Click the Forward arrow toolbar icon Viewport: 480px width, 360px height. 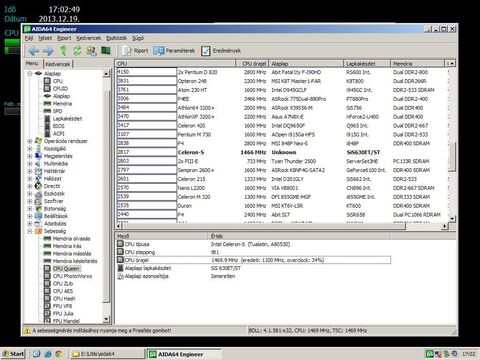pyautogui.click(x=48, y=51)
